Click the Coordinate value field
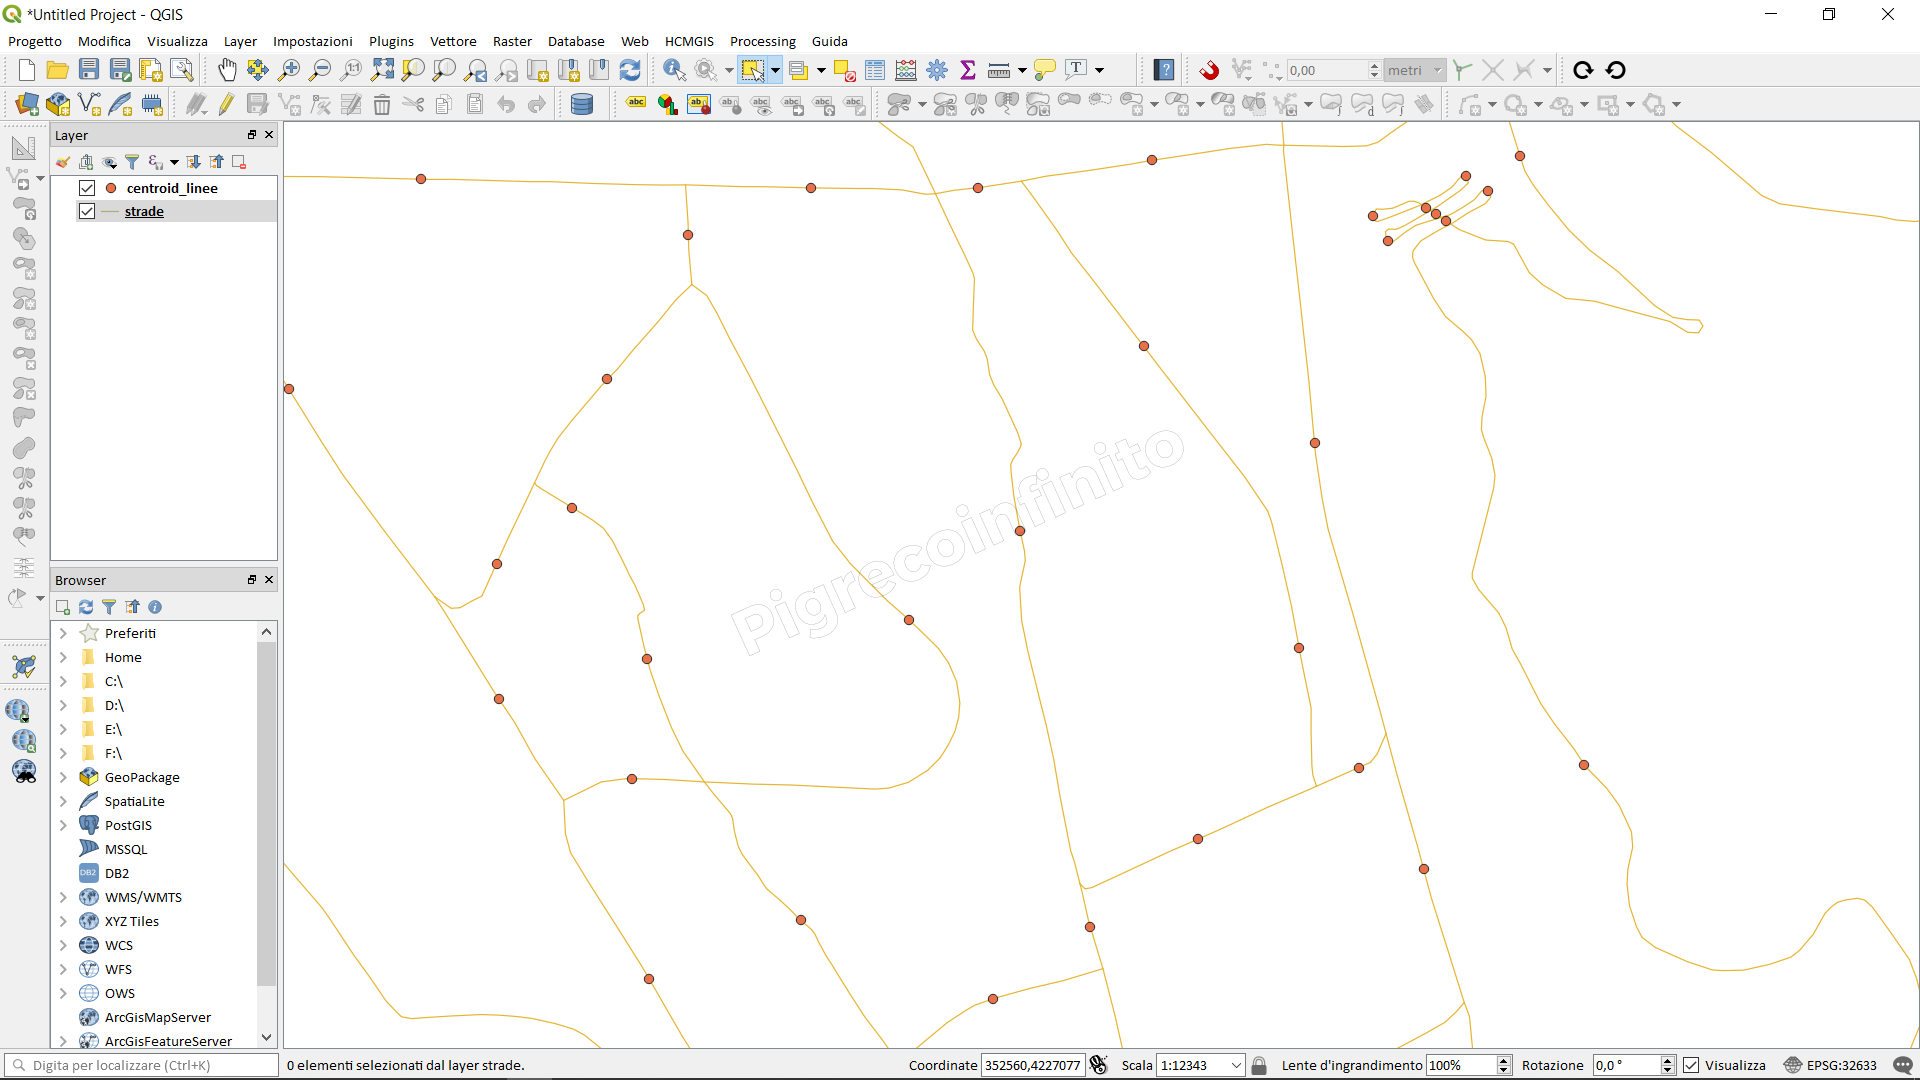1920x1080 pixels. (1033, 1066)
